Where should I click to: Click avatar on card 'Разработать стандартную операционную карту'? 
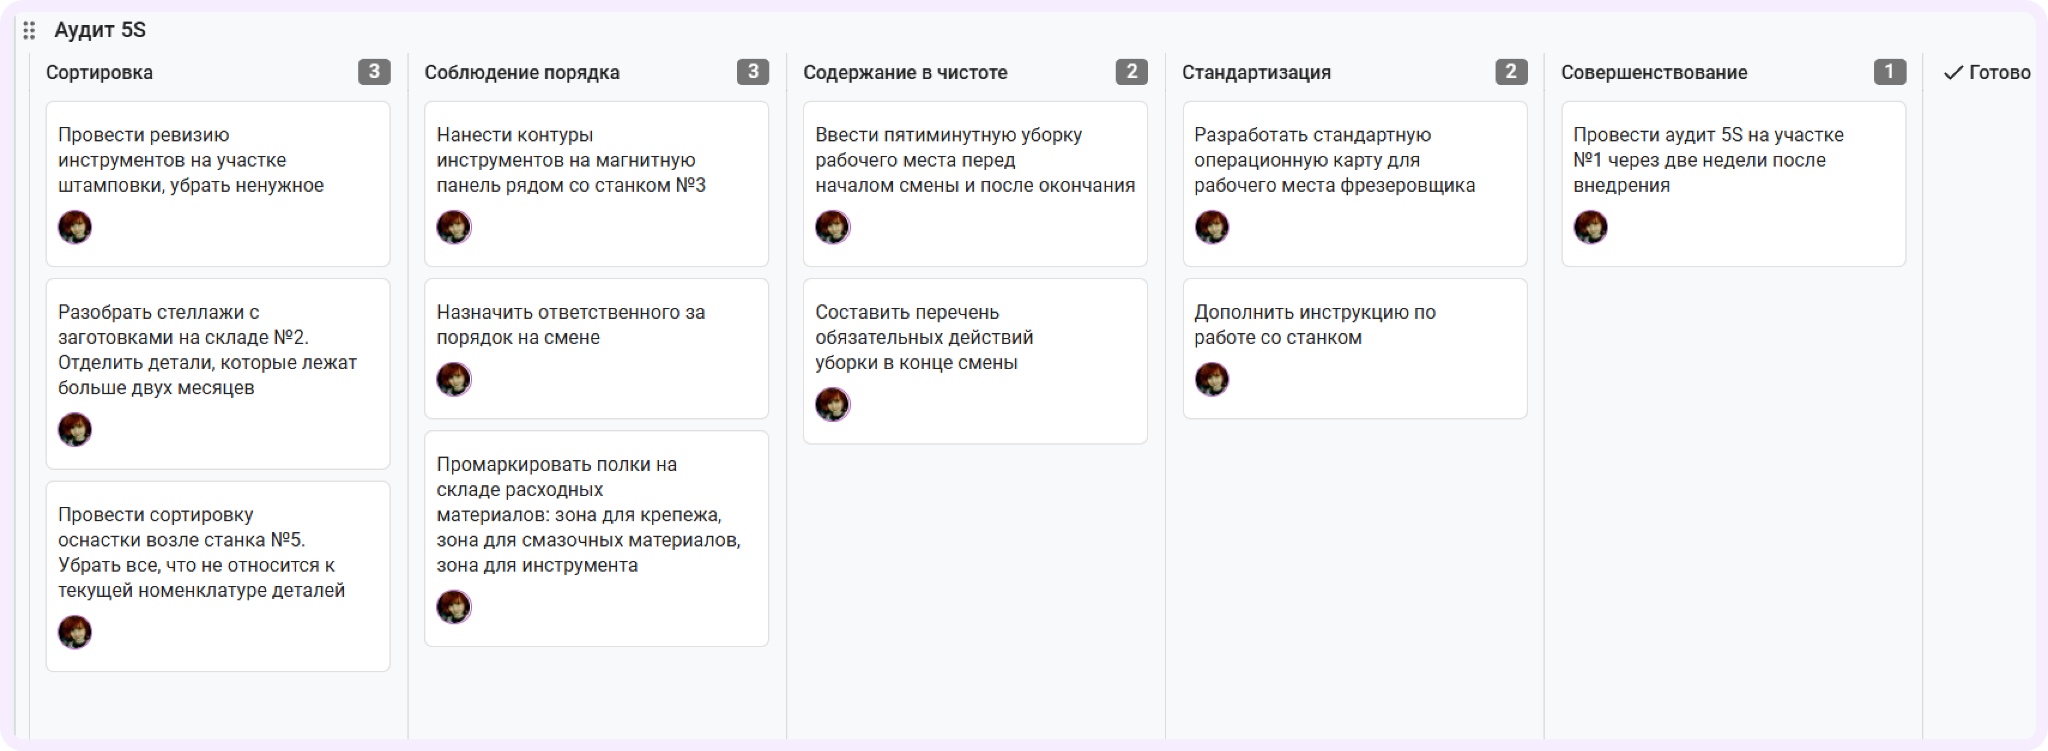tap(1212, 227)
